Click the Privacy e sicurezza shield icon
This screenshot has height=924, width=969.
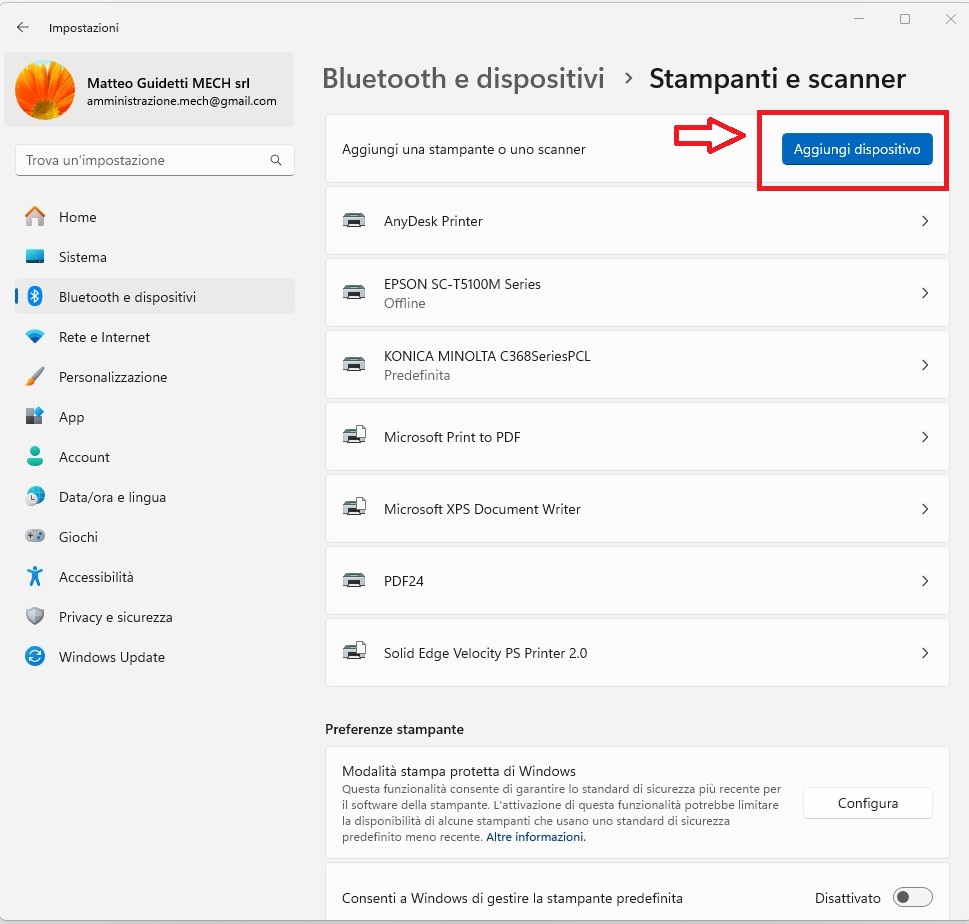[36, 617]
